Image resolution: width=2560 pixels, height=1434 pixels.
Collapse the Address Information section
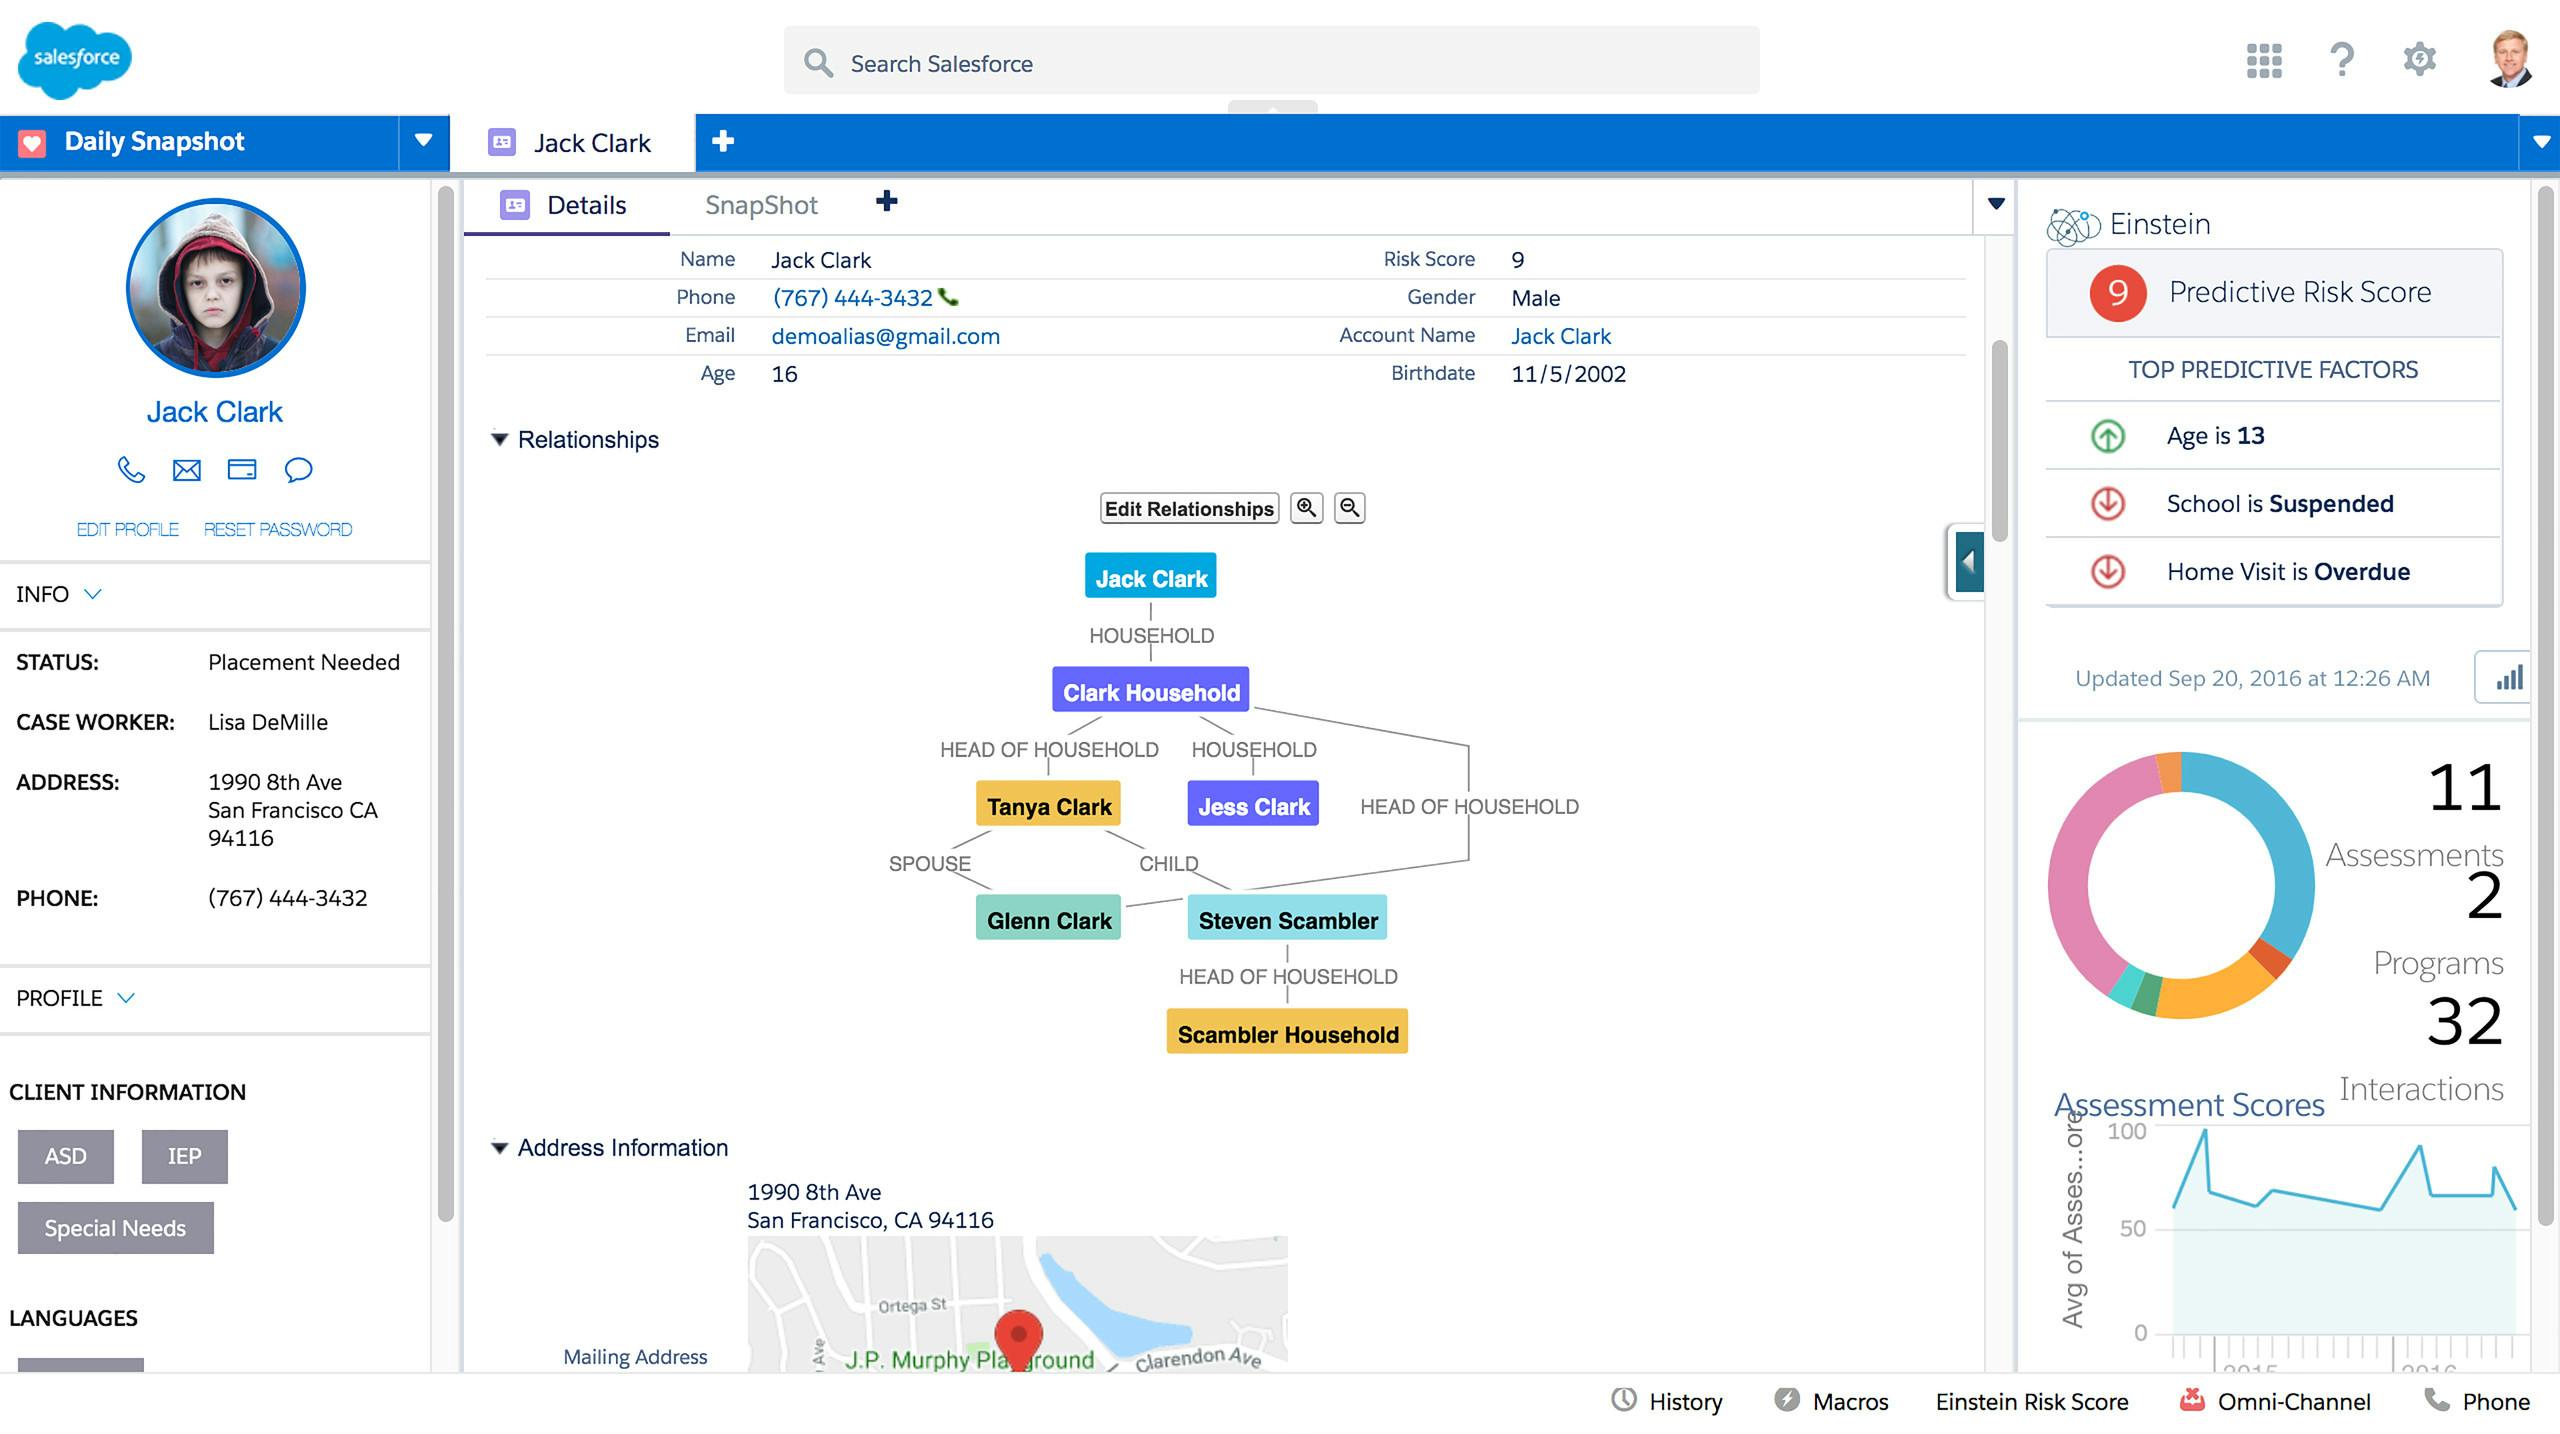(x=499, y=1147)
